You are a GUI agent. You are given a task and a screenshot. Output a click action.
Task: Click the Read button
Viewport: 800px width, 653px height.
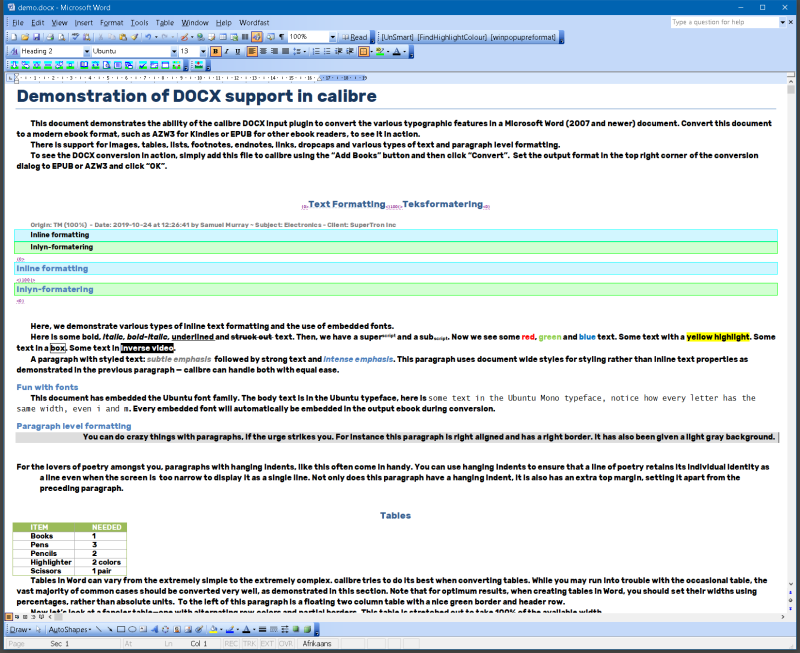(x=354, y=37)
